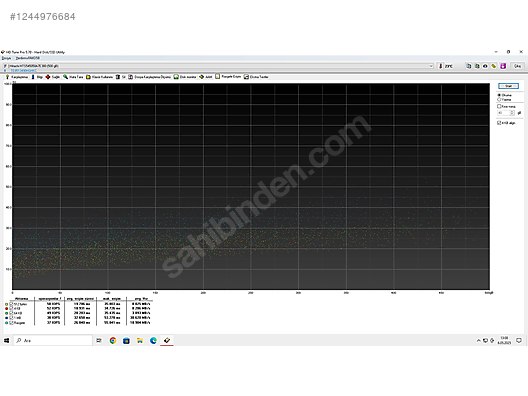Screen dimensions: 528x396
Task: Launch Google Chrome from the taskbar
Action: point(113,340)
